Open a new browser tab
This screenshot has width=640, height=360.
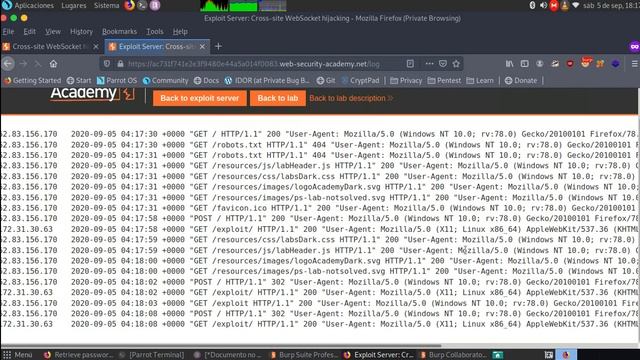(x=218, y=47)
